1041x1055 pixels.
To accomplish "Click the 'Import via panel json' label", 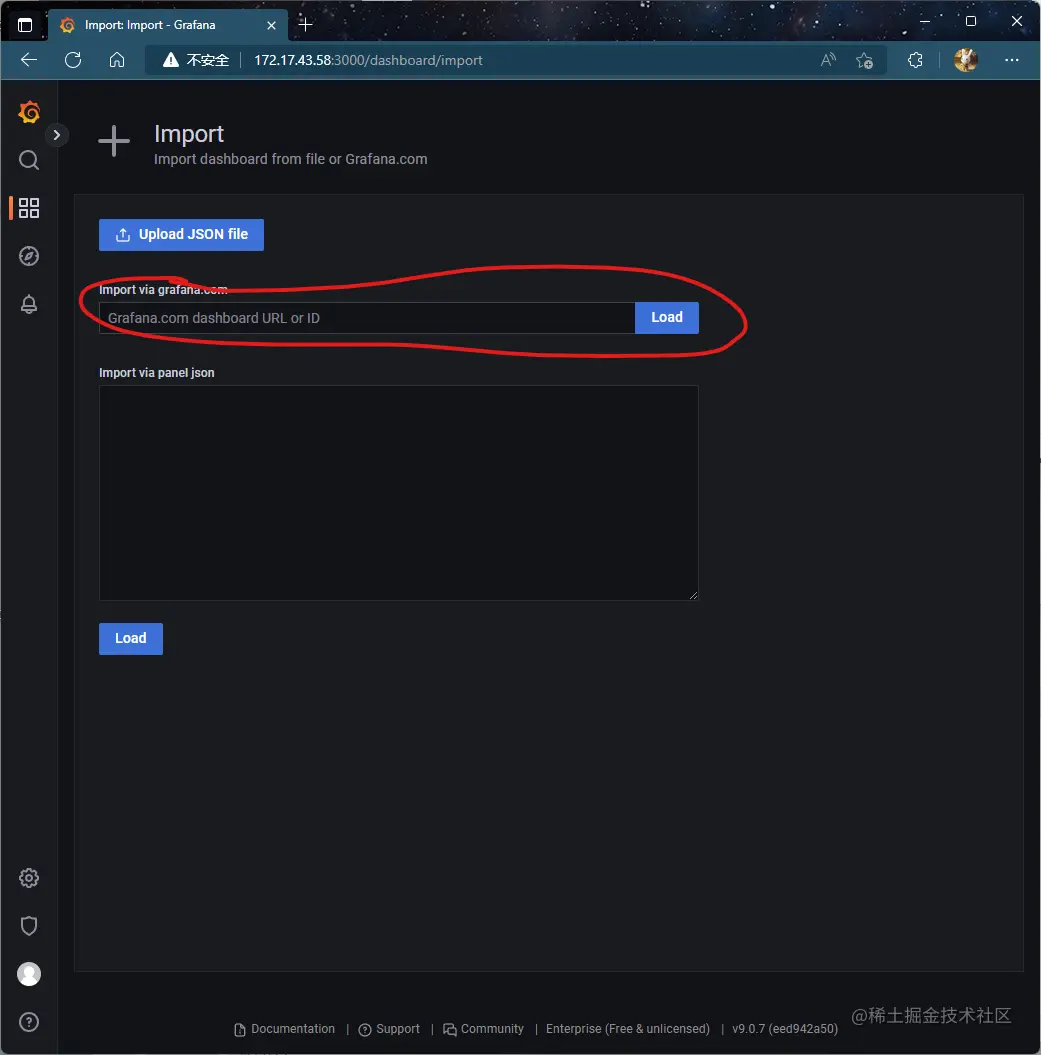I will 157,373.
